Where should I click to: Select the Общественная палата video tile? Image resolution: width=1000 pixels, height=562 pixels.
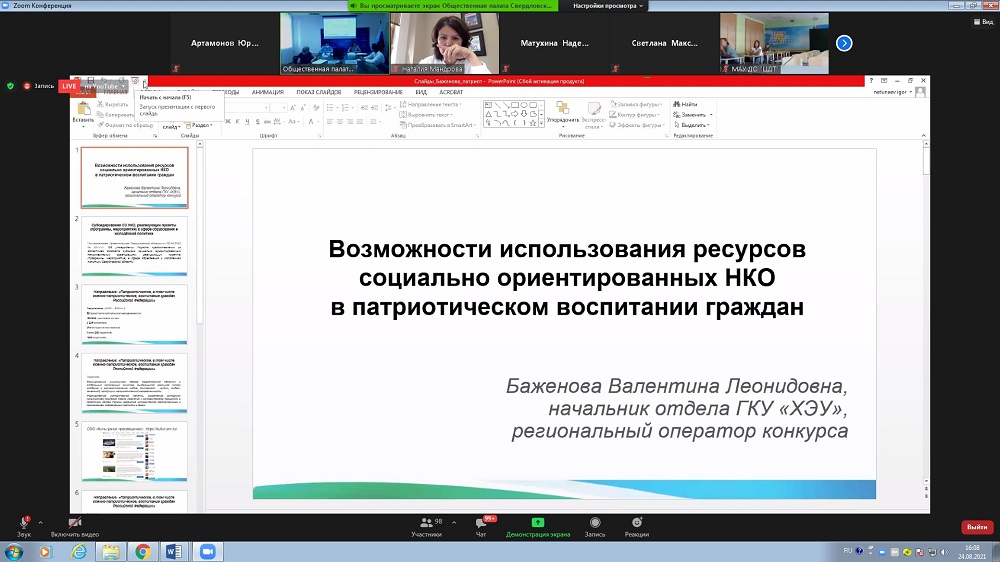tap(335, 43)
